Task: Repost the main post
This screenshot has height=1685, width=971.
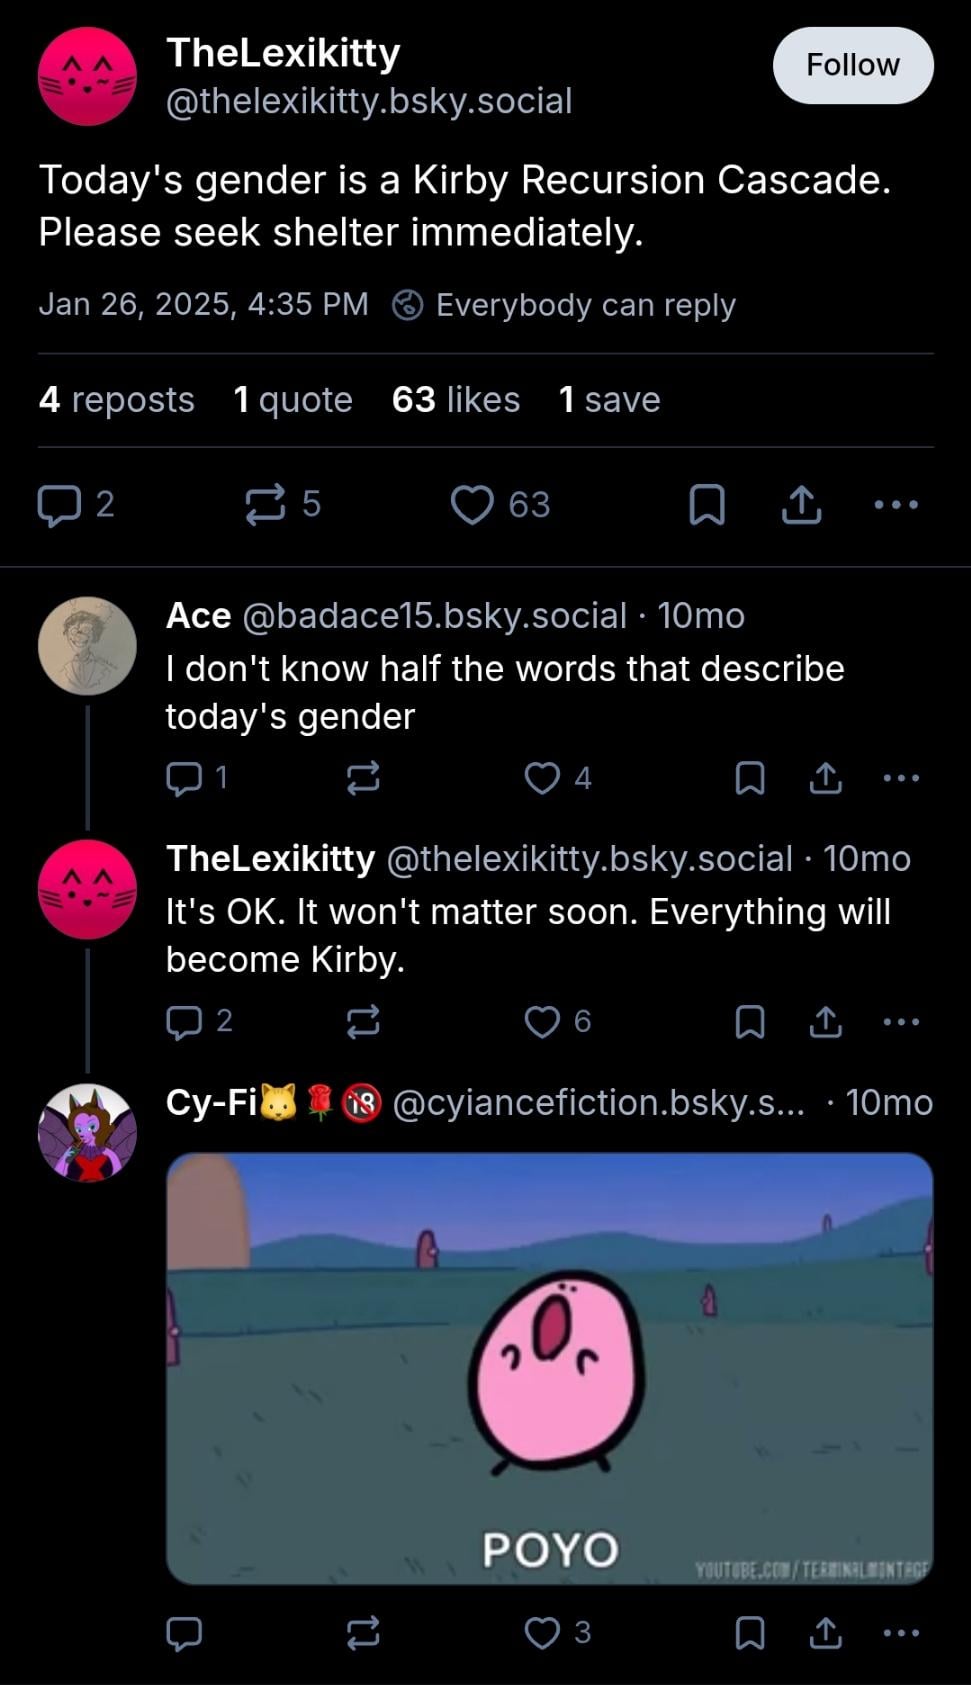Action: pos(266,505)
